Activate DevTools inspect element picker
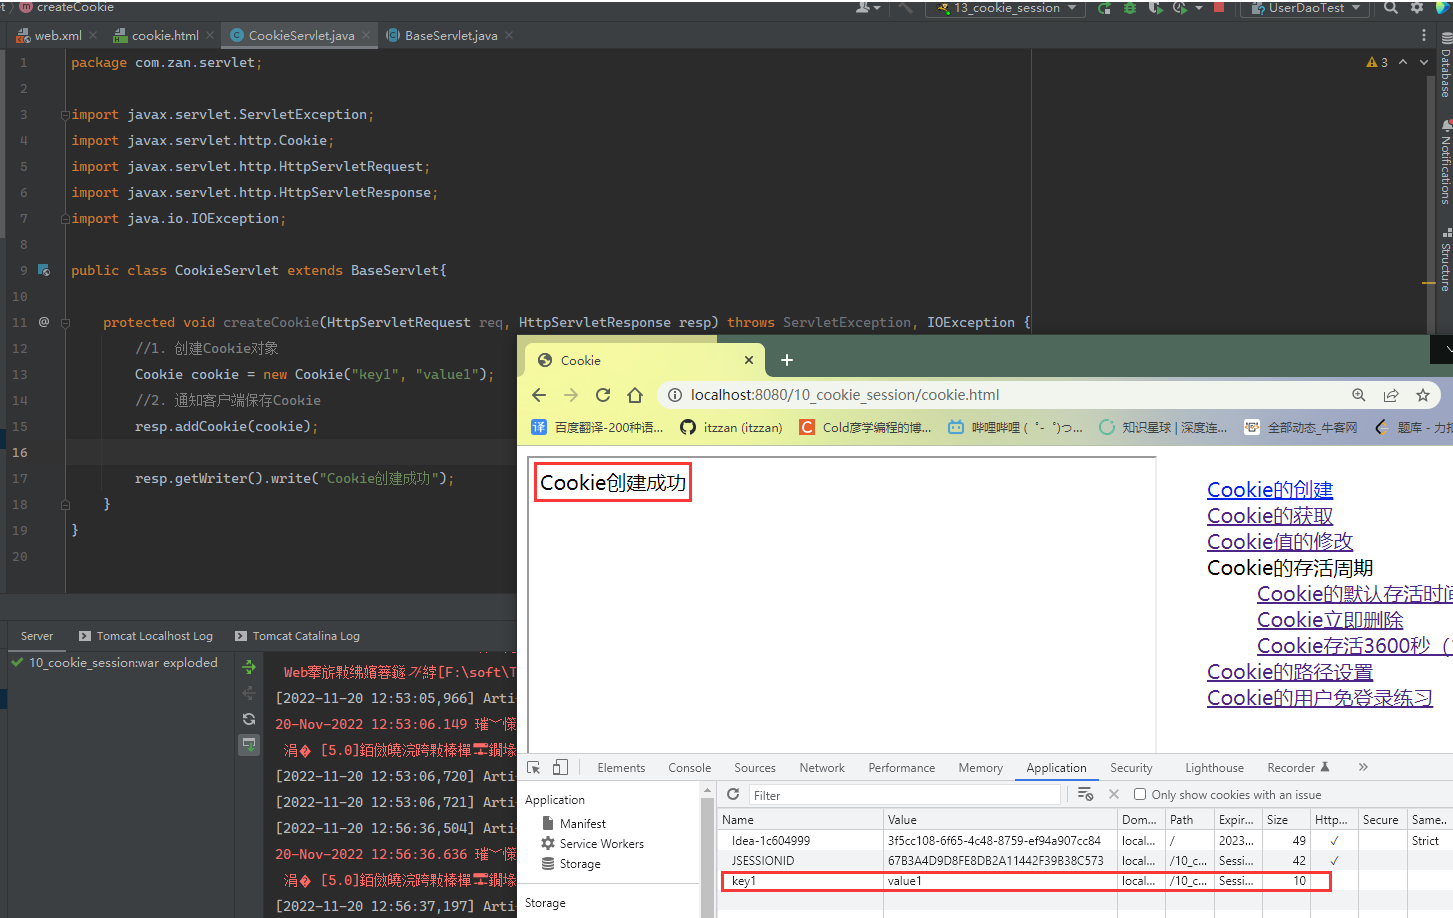1453x918 pixels. pos(534,768)
